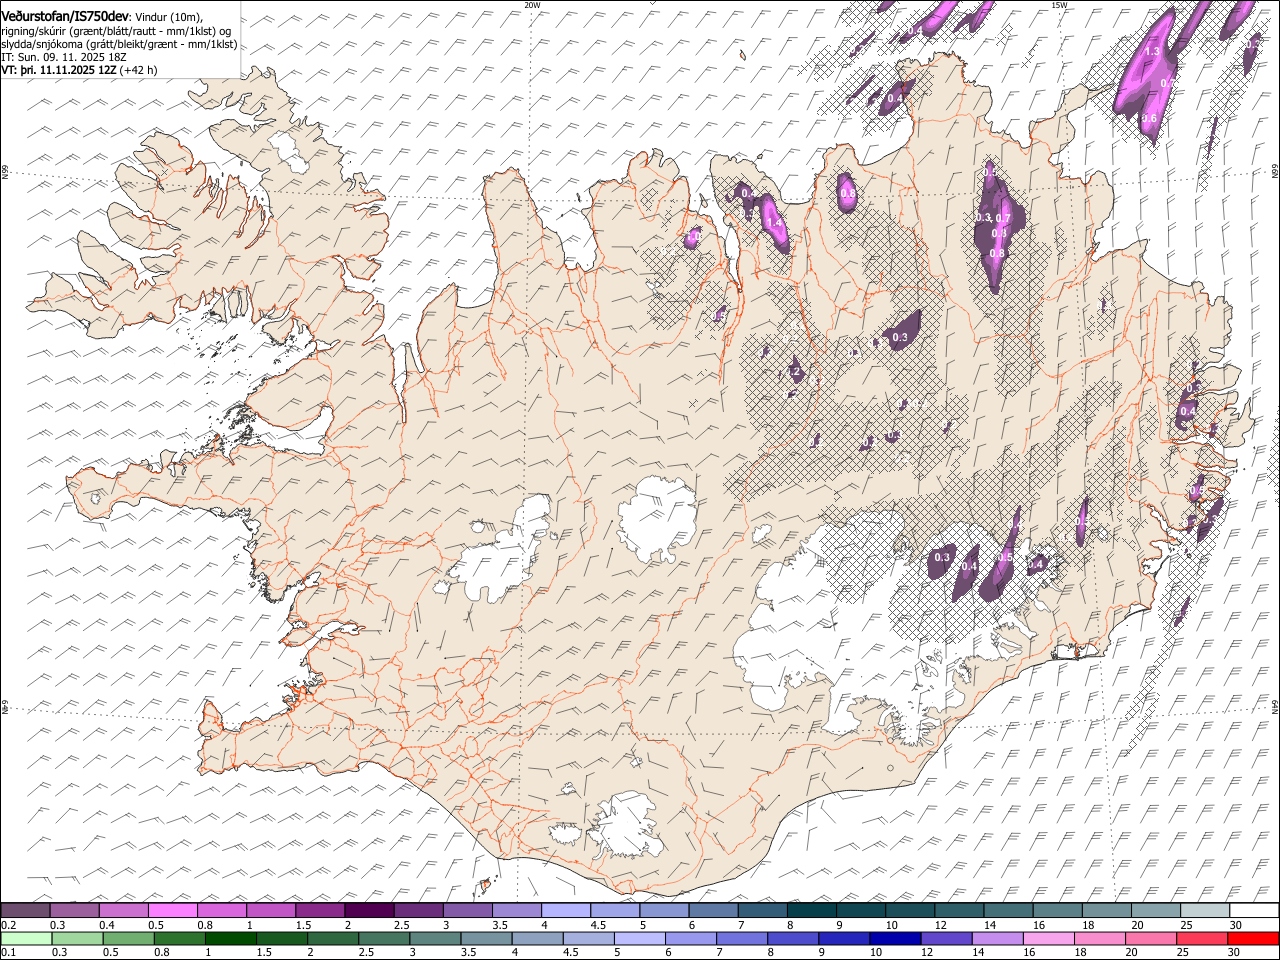The image size is (1280, 960).
Task: Click the (+42 h) forecast offset text
Action: point(138,70)
